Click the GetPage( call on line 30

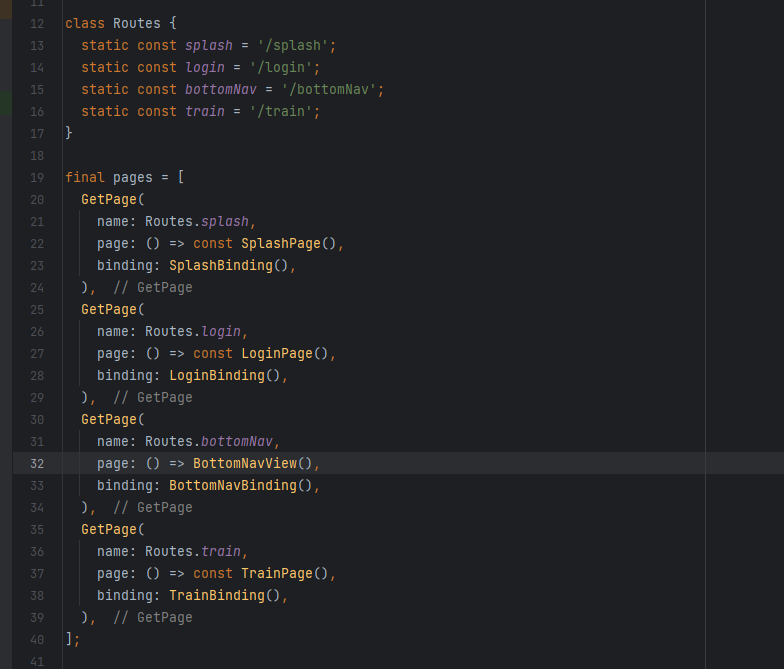(112, 420)
